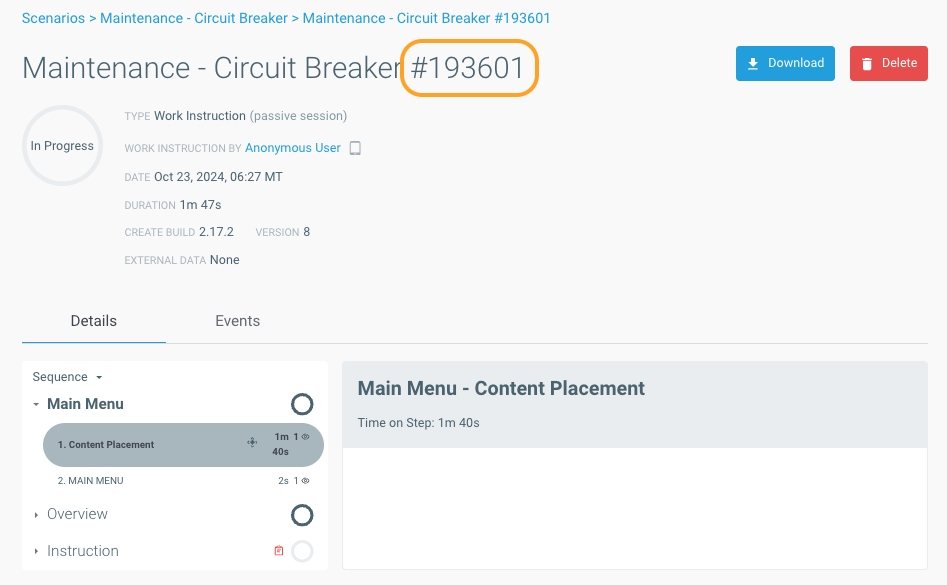Click the device icon beside Anonymous User
This screenshot has width=947, height=585.
pyautogui.click(x=356, y=147)
